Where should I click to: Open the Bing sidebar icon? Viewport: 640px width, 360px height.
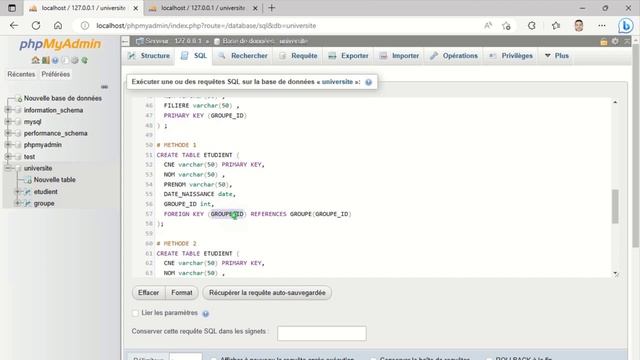click(x=625, y=26)
